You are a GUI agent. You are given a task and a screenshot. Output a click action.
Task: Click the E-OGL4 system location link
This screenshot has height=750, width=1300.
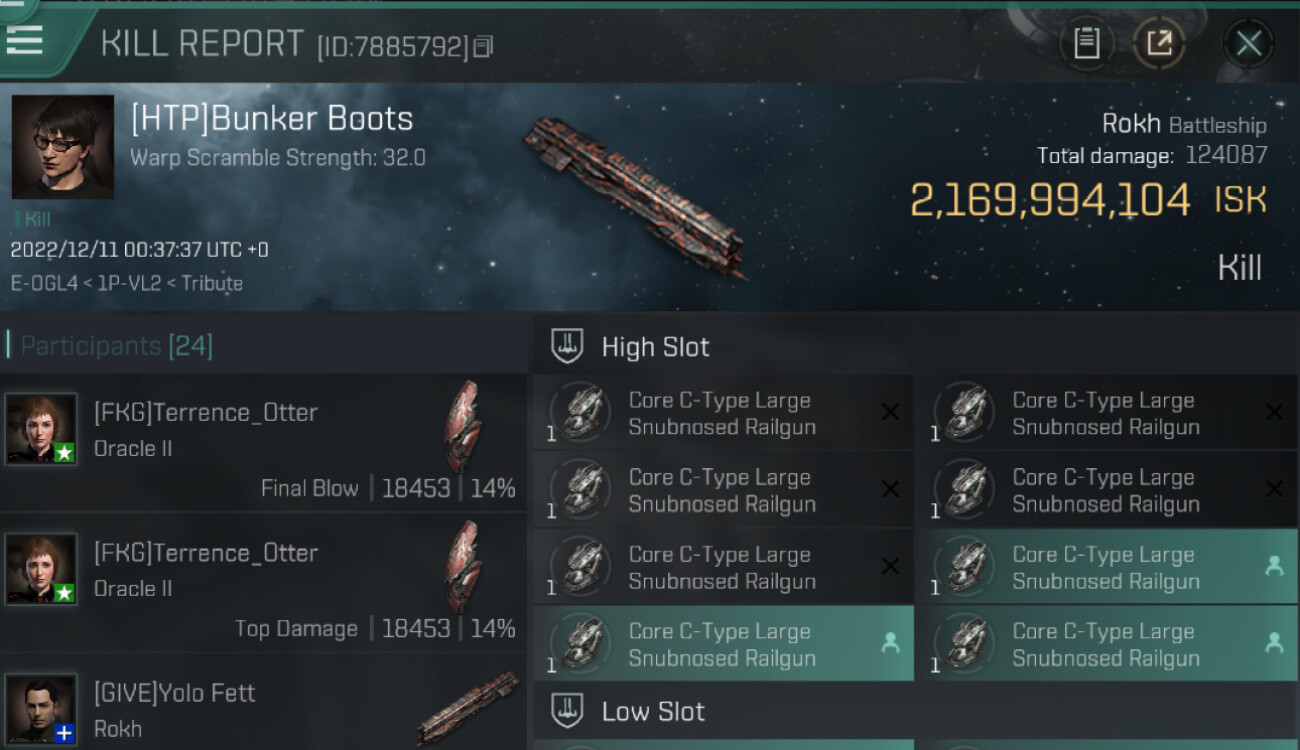(x=44, y=283)
